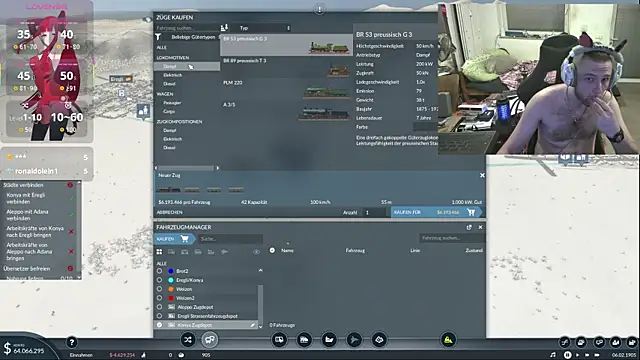This screenshot has height=360, width=640.
Task: Select the Eregli/Konya line radio button
Action: point(160,280)
